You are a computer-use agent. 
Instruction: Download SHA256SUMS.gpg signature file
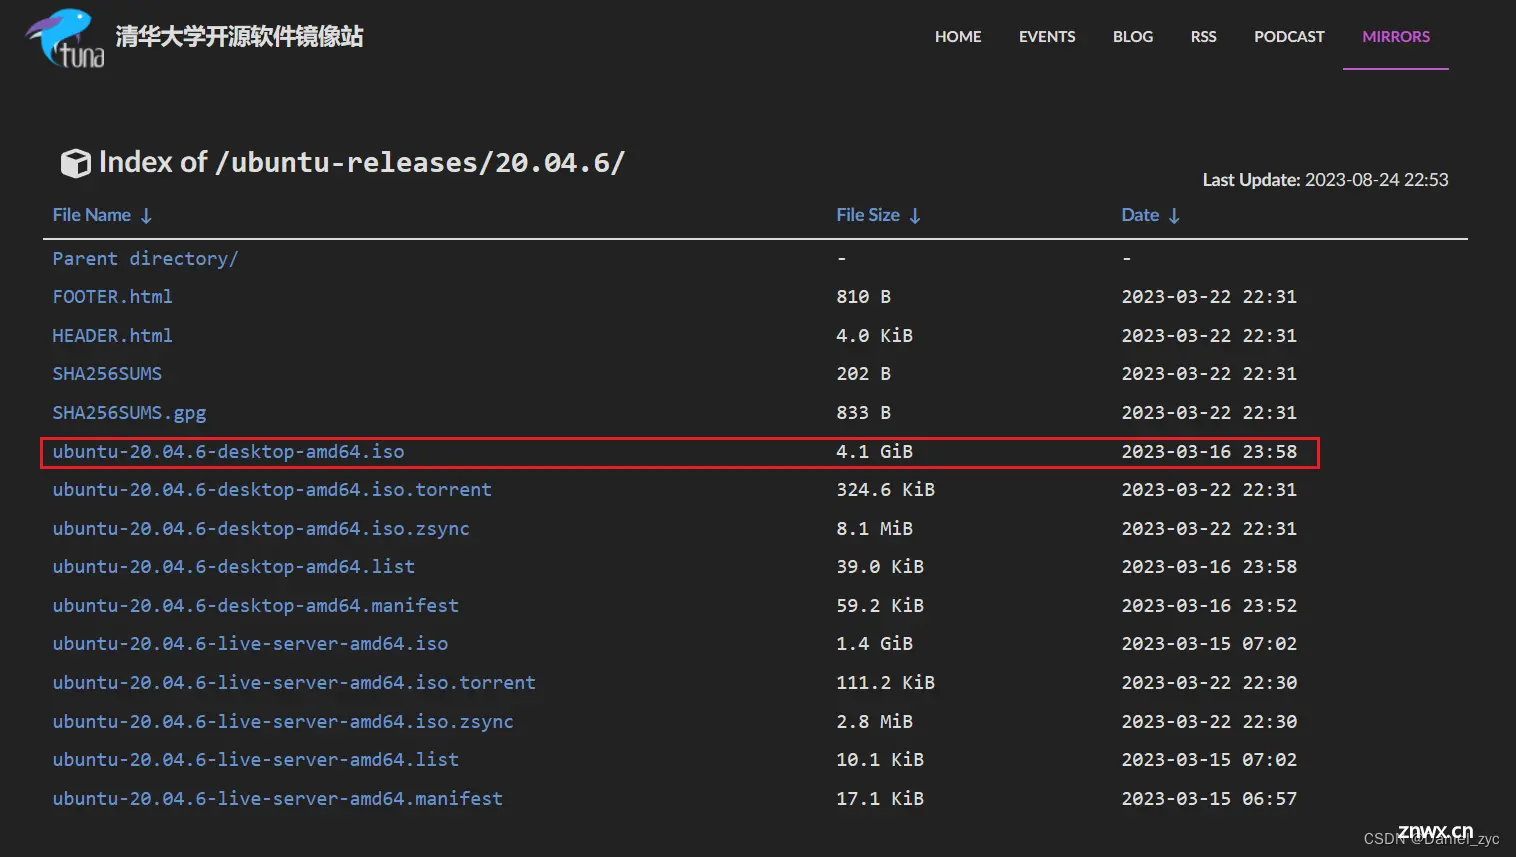pyautogui.click(x=129, y=413)
